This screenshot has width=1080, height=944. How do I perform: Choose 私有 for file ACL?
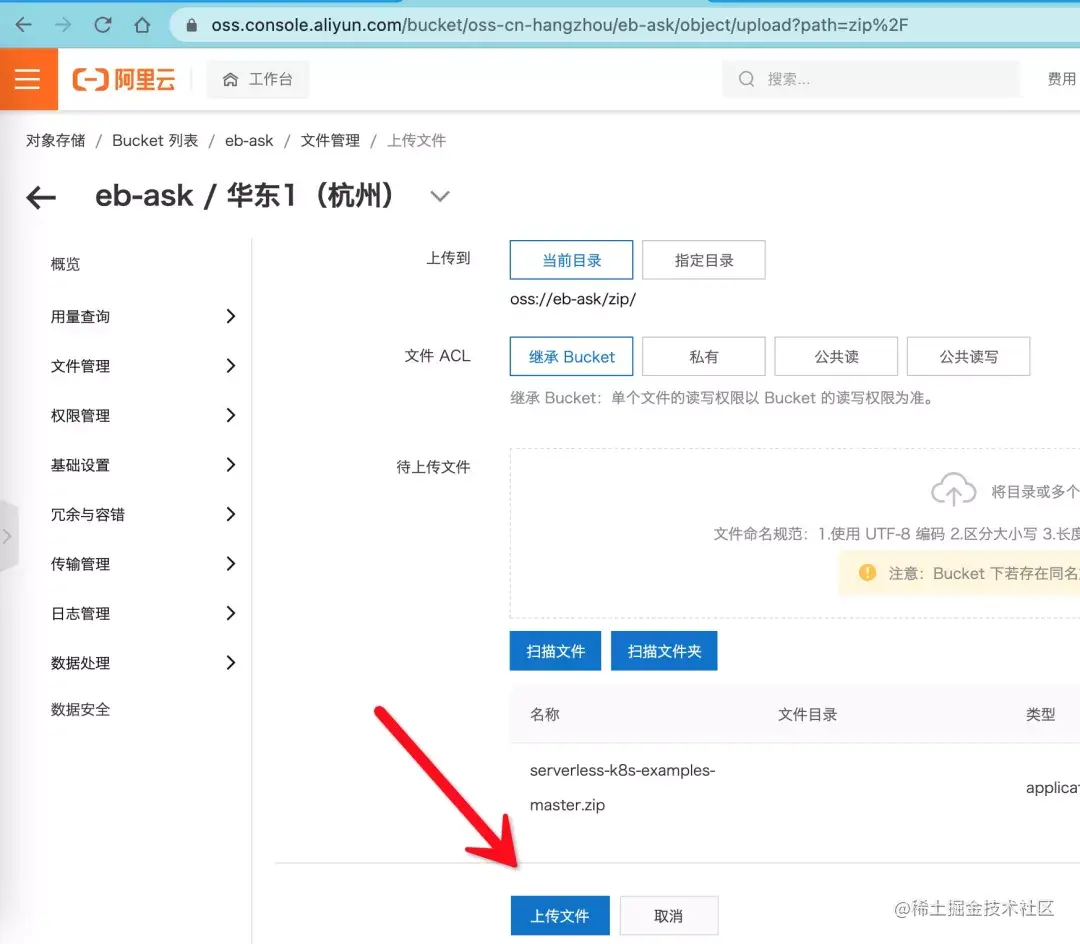click(x=703, y=357)
